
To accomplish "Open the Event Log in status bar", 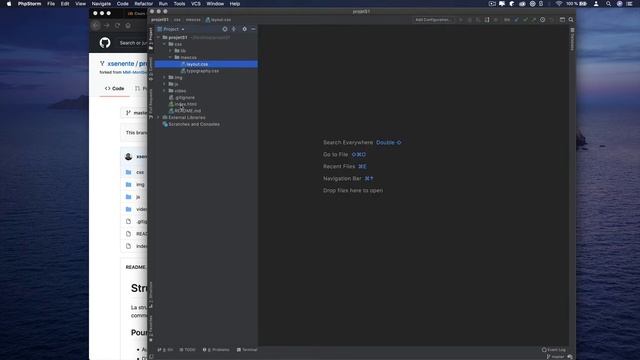I will pos(554,350).
